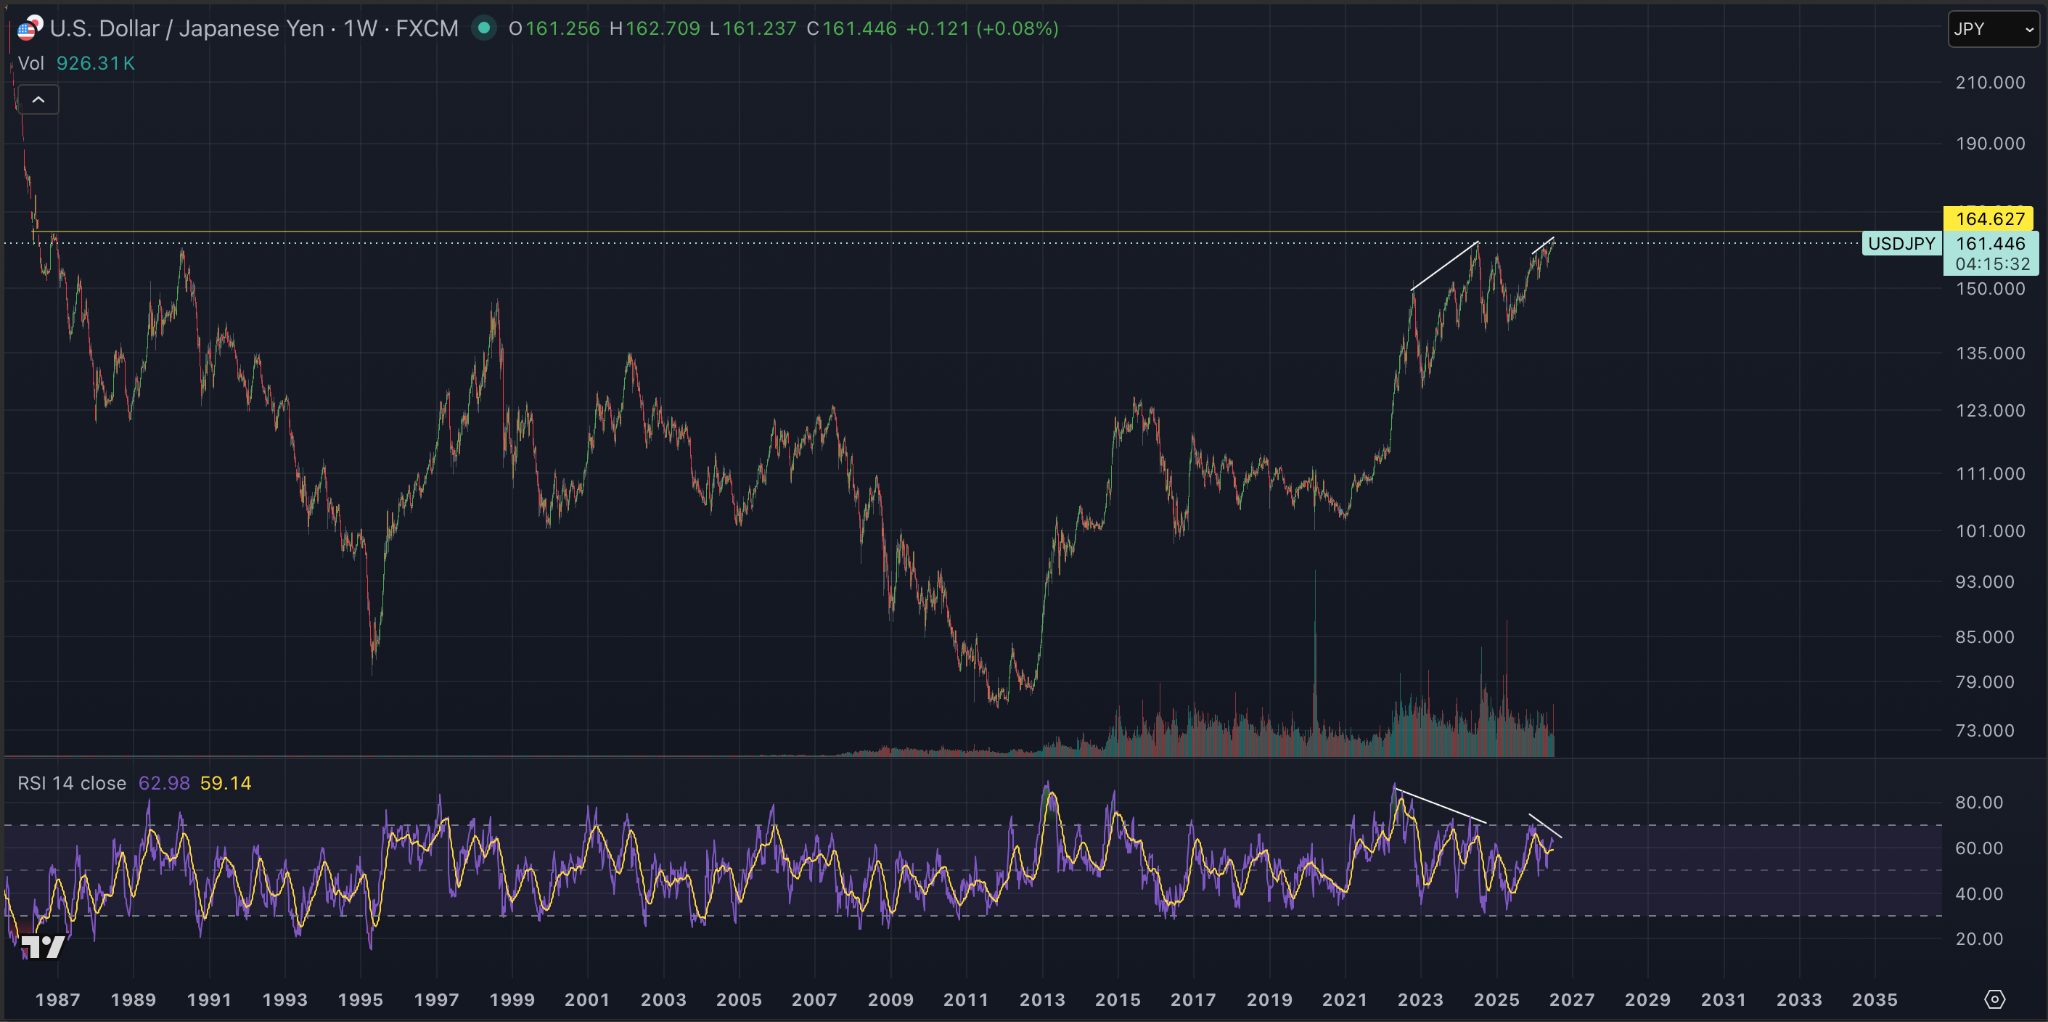Click the "190.000" price axis label
This screenshot has height=1022, width=2048.
pyautogui.click(x=1990, y=143)
